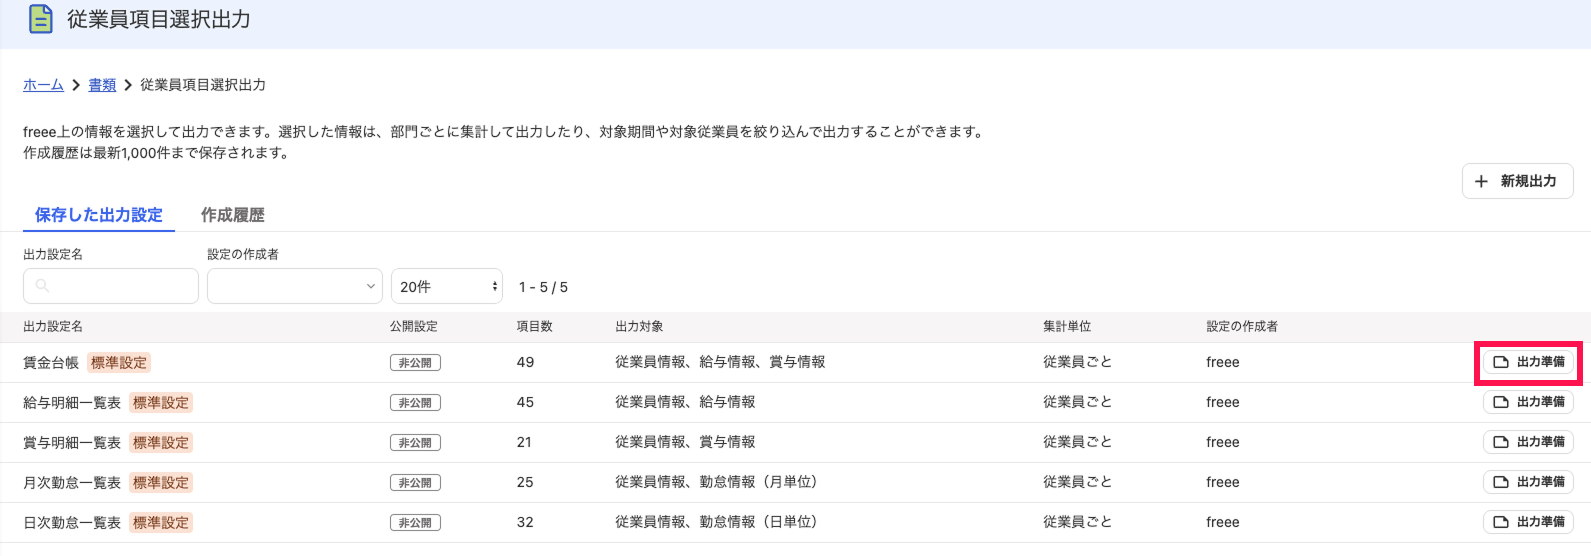Click the 項目数 column header
The height and width of the screenshot is (556, 1591).
click(x=534, y=327)
